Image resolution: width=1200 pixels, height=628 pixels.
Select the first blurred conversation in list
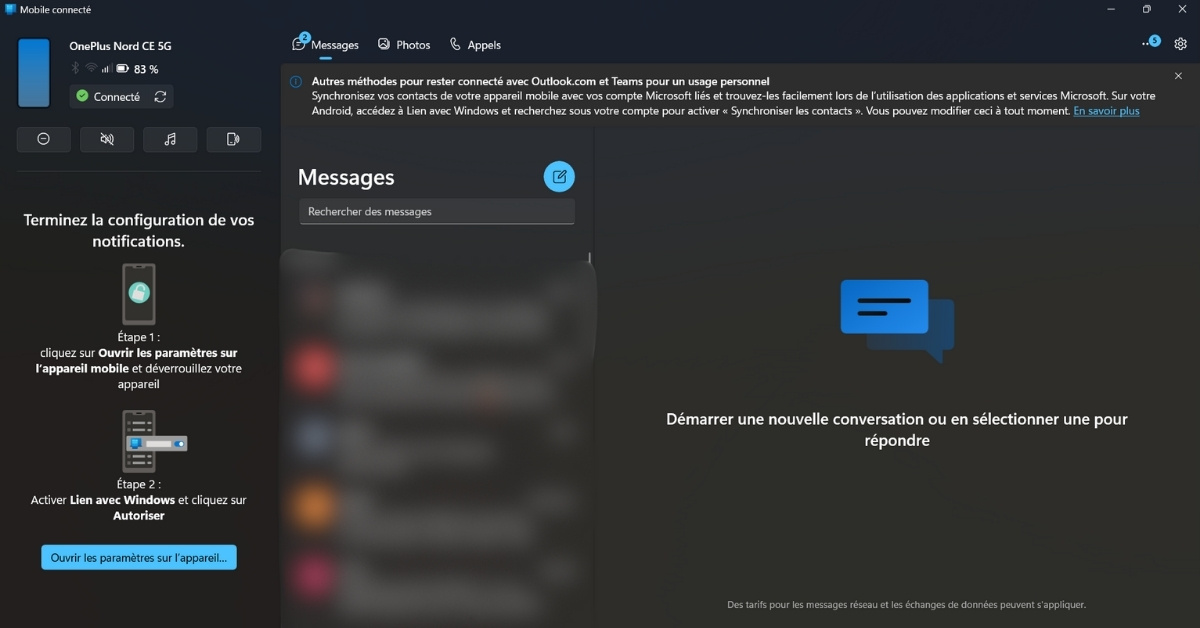click(435, 305)
